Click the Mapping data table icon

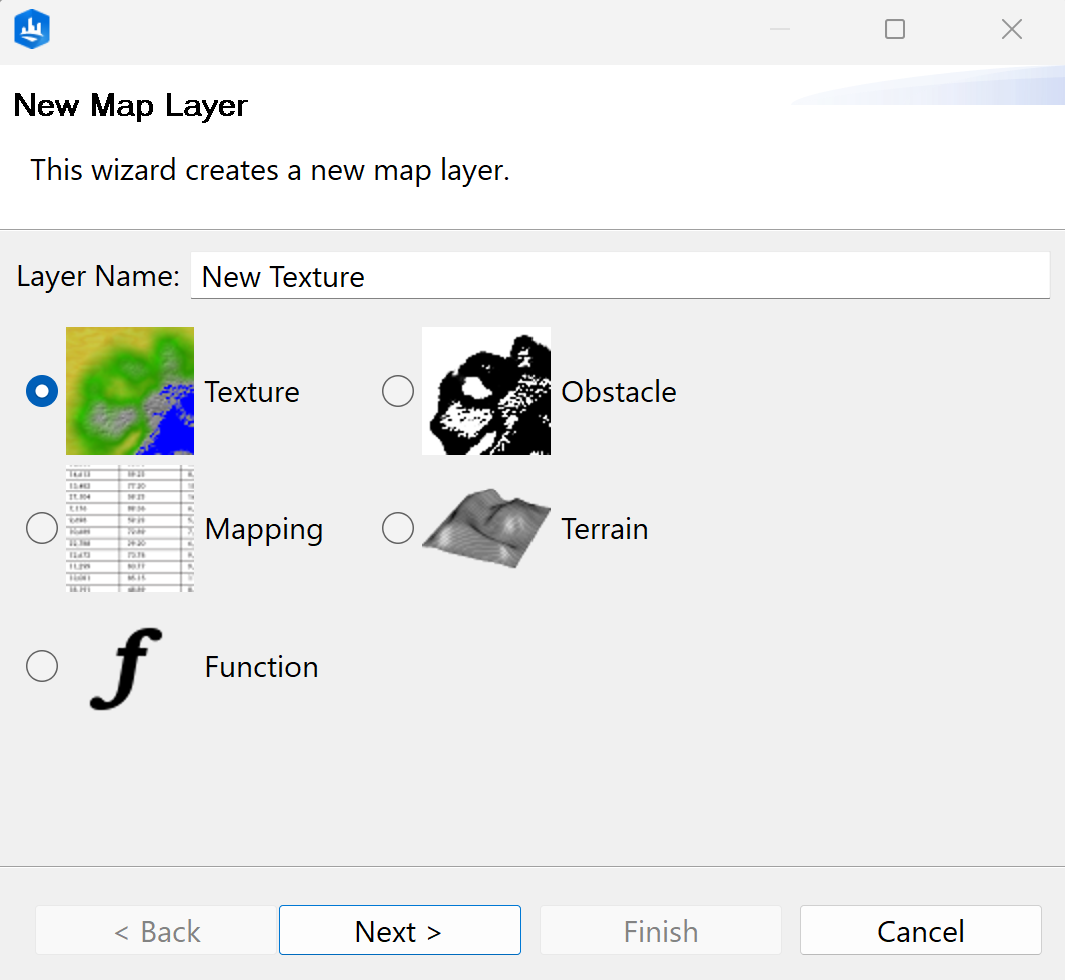pyautogui.click(x=129, y=528)
